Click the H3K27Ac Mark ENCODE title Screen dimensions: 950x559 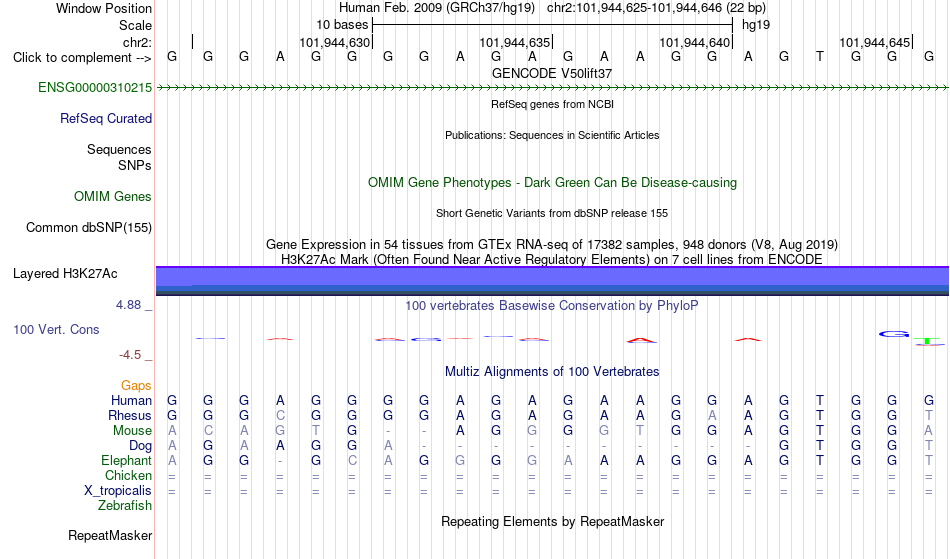tap(552, 260)
